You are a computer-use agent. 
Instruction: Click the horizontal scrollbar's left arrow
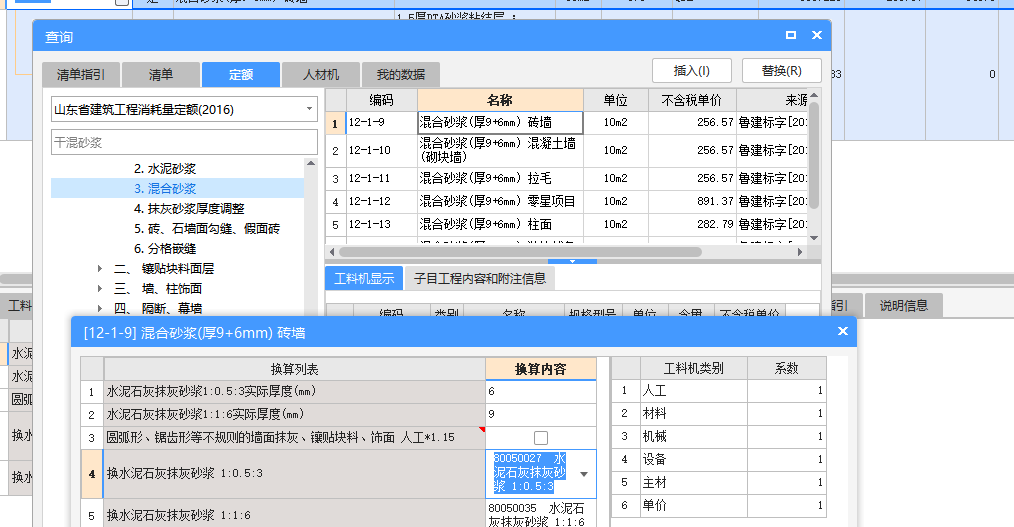coord(332,252)
